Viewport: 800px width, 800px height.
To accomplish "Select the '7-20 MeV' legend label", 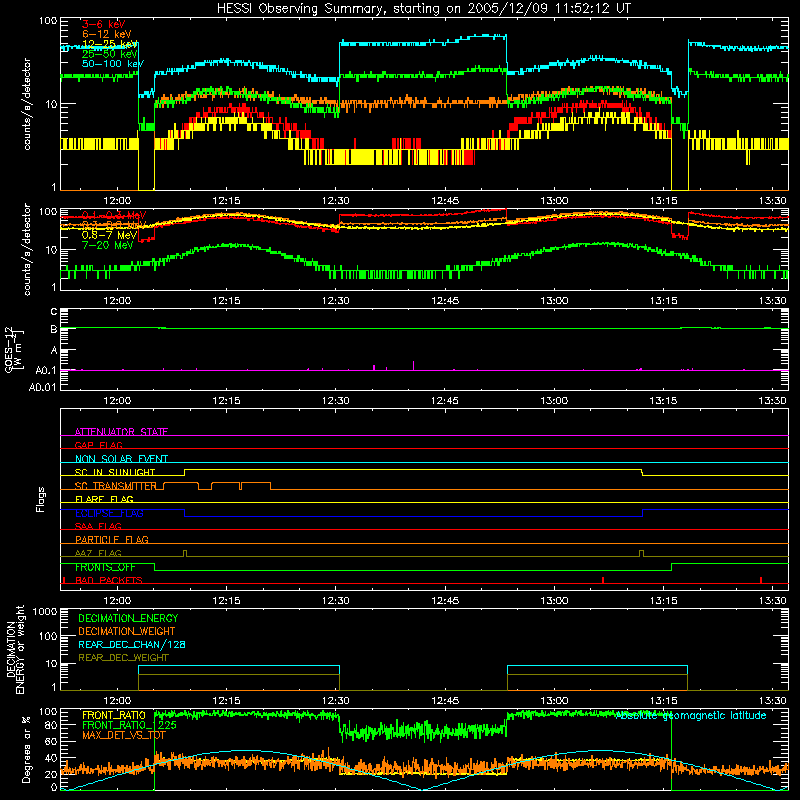I will click(x=107, y=245).
